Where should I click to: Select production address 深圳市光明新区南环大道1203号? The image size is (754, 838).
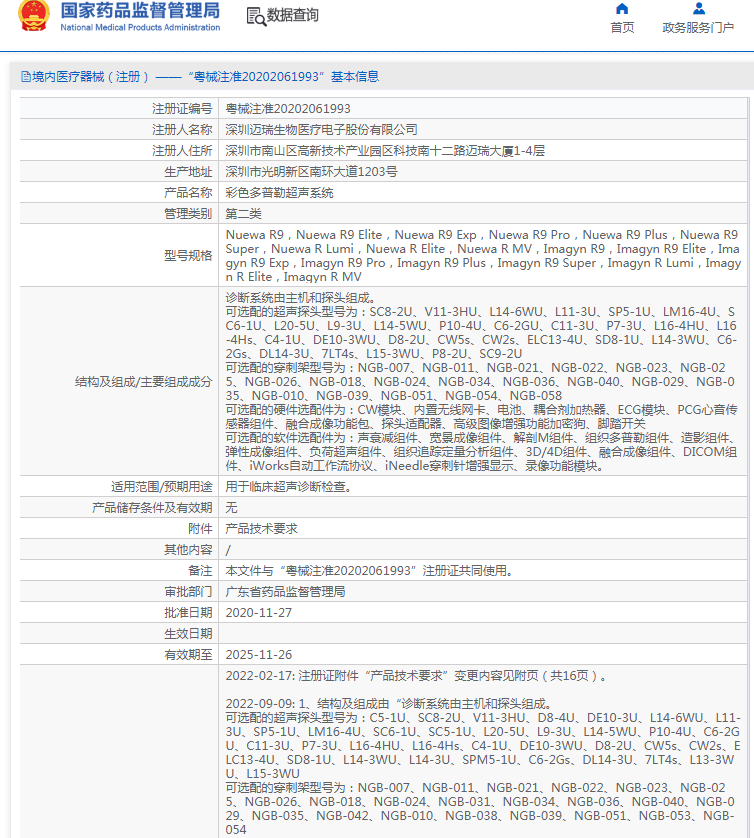click(x=311, y=172)
